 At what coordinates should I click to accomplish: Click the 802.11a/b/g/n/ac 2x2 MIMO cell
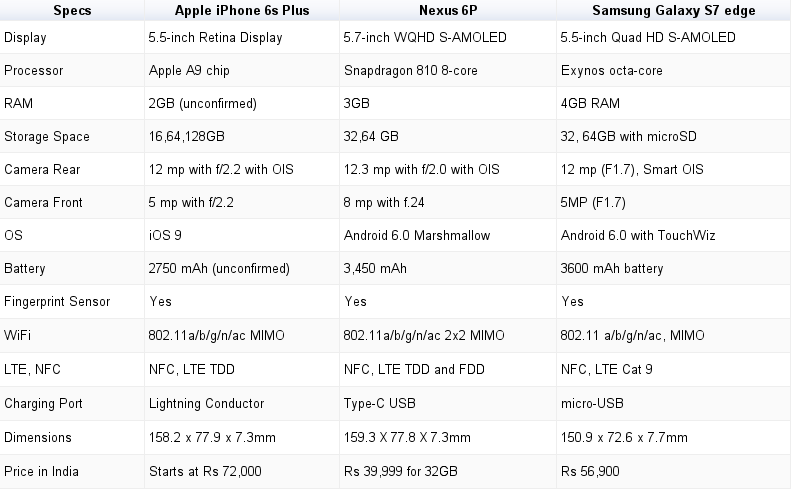pyautogui.click(x=425, y=335)
